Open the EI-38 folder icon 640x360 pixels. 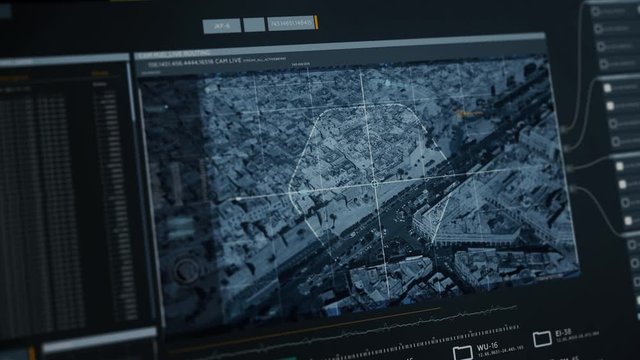542,338
